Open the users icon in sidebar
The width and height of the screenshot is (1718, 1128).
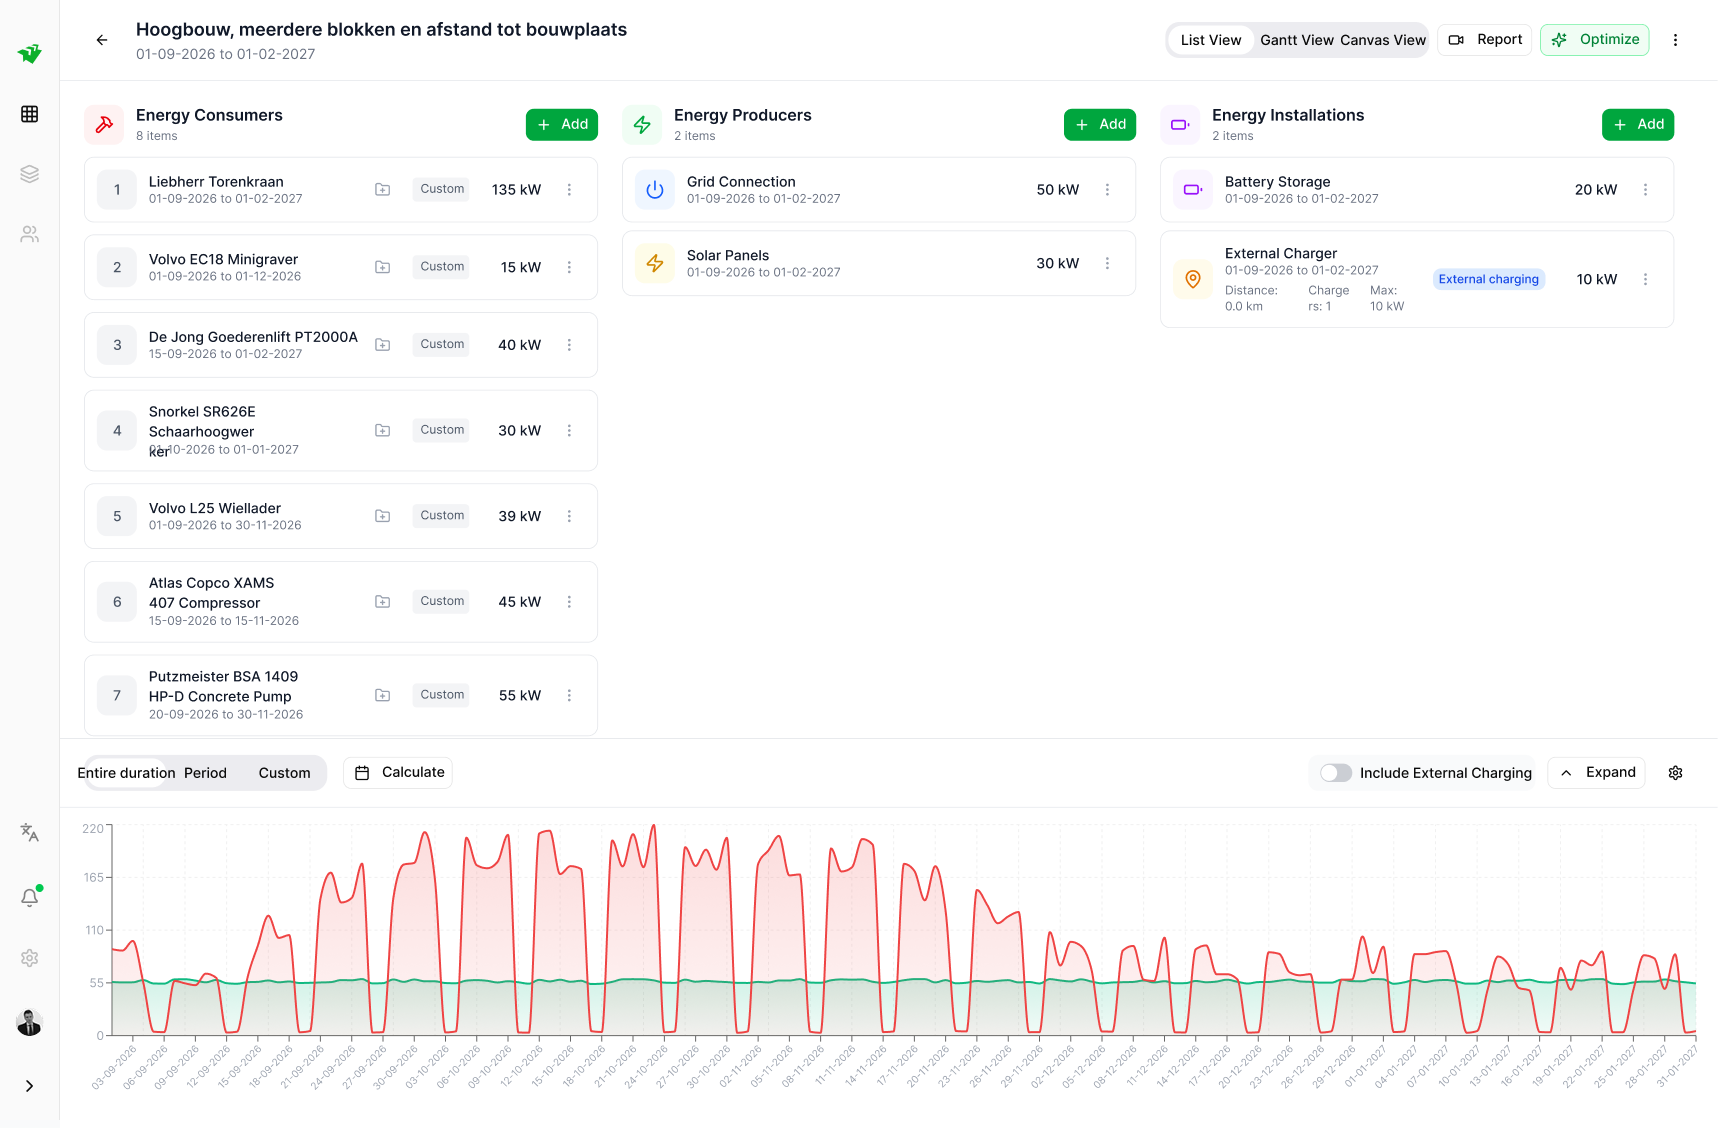click(x=30, y=234)
